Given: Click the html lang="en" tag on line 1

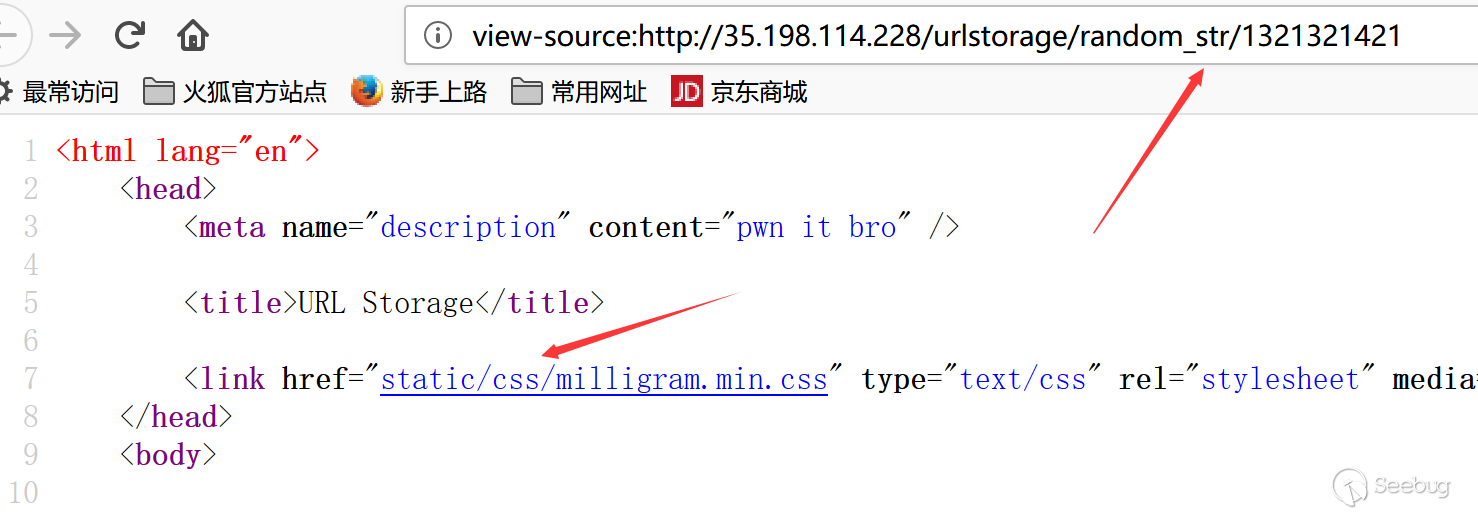Looking at the screenshot, I should pos(188,151).
